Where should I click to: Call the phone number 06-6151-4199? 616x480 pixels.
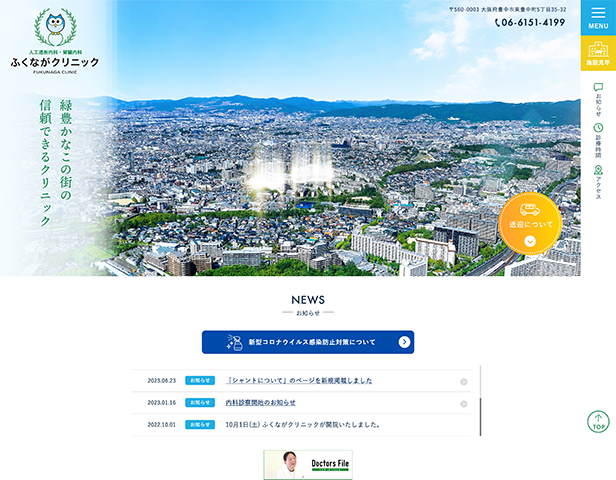[530, 23]
